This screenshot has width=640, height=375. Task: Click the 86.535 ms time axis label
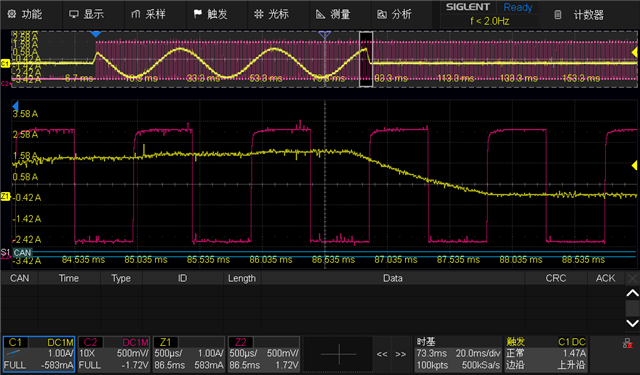pos(333,260)
